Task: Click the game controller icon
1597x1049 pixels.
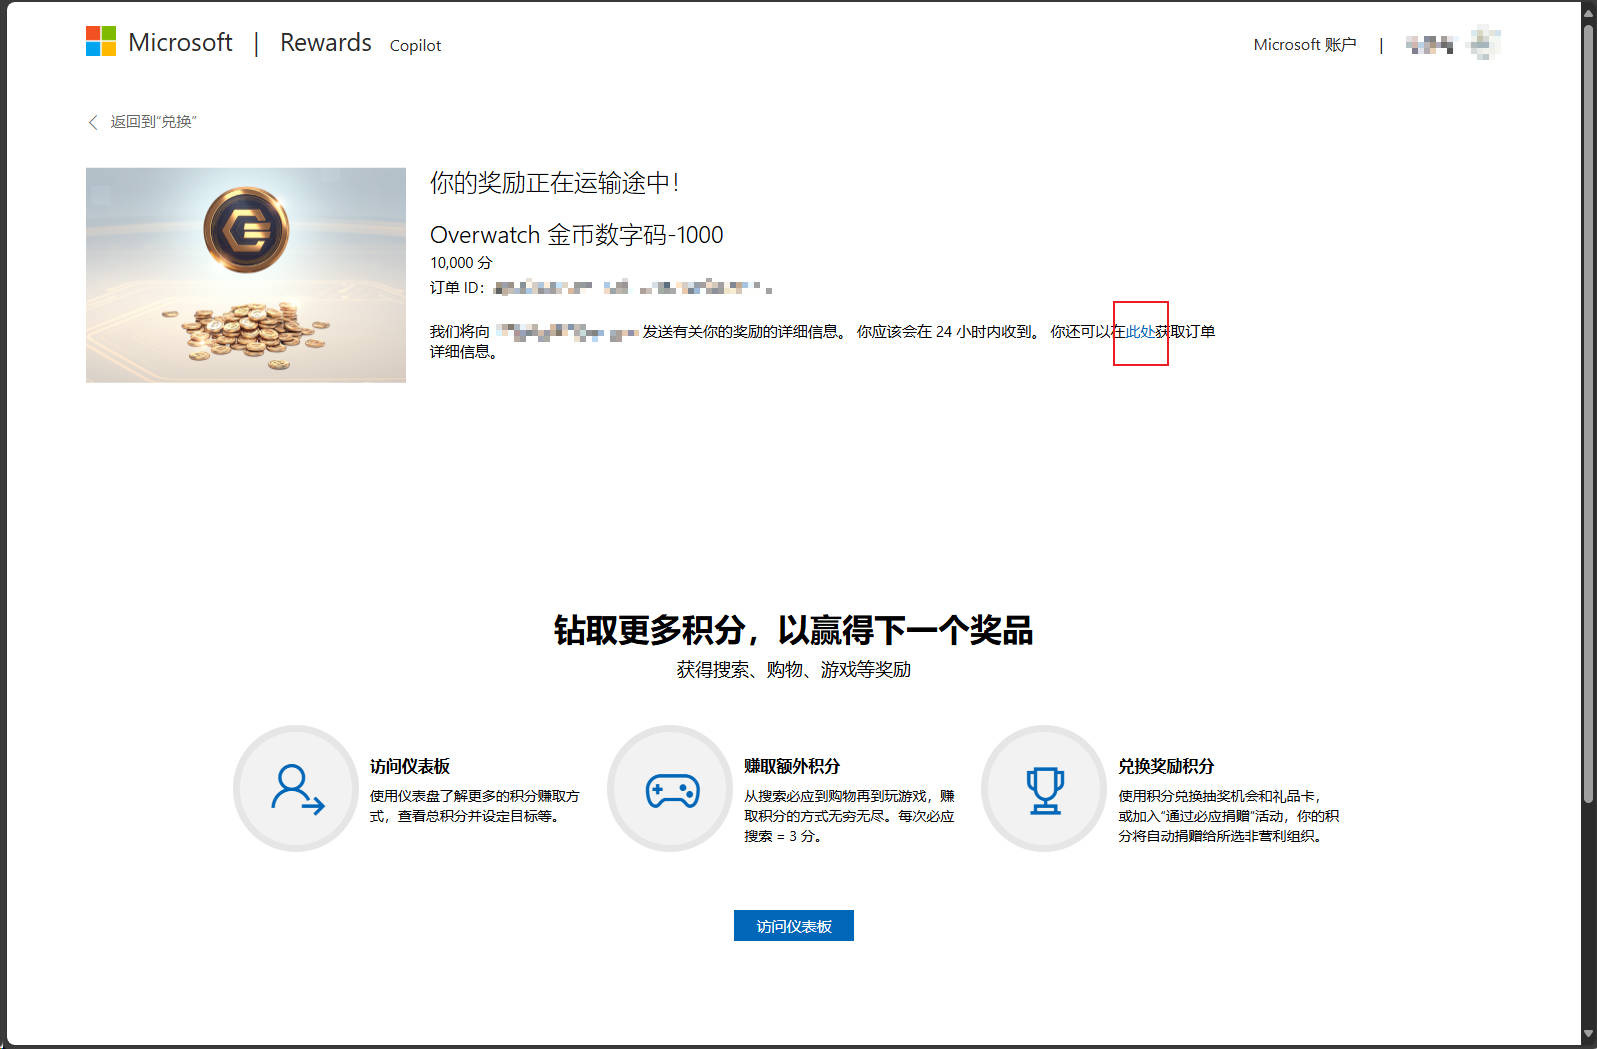Action: pos(672,790)
